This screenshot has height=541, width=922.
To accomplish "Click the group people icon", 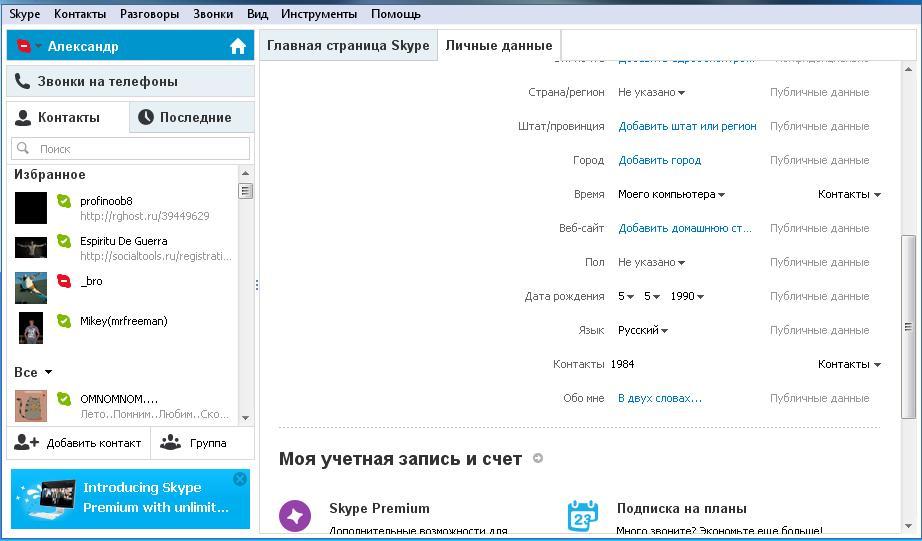I will coord(171,442).
